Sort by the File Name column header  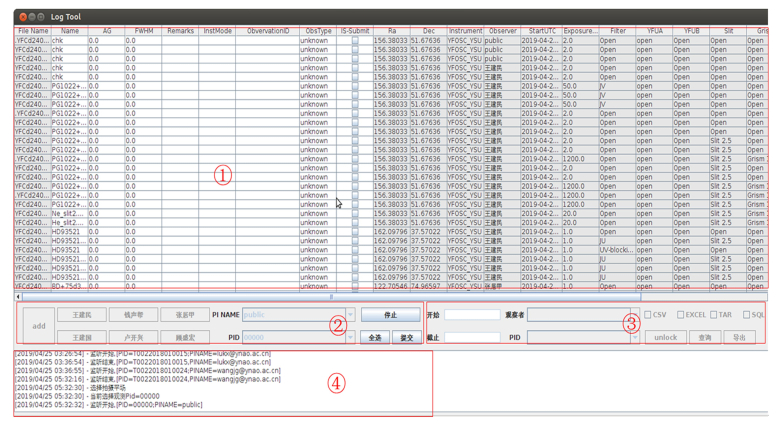[x=33, y=31]
